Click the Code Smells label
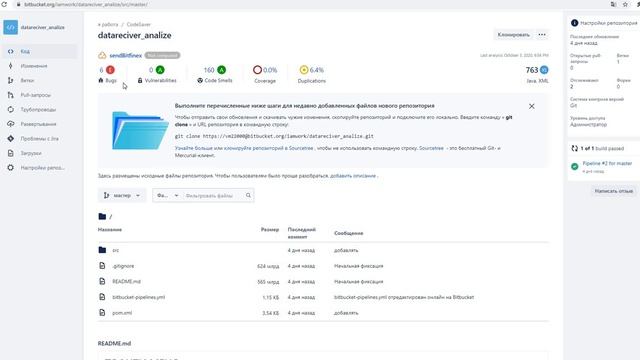Viewport: 640px width, 360px height. click(x=215, y=81)
